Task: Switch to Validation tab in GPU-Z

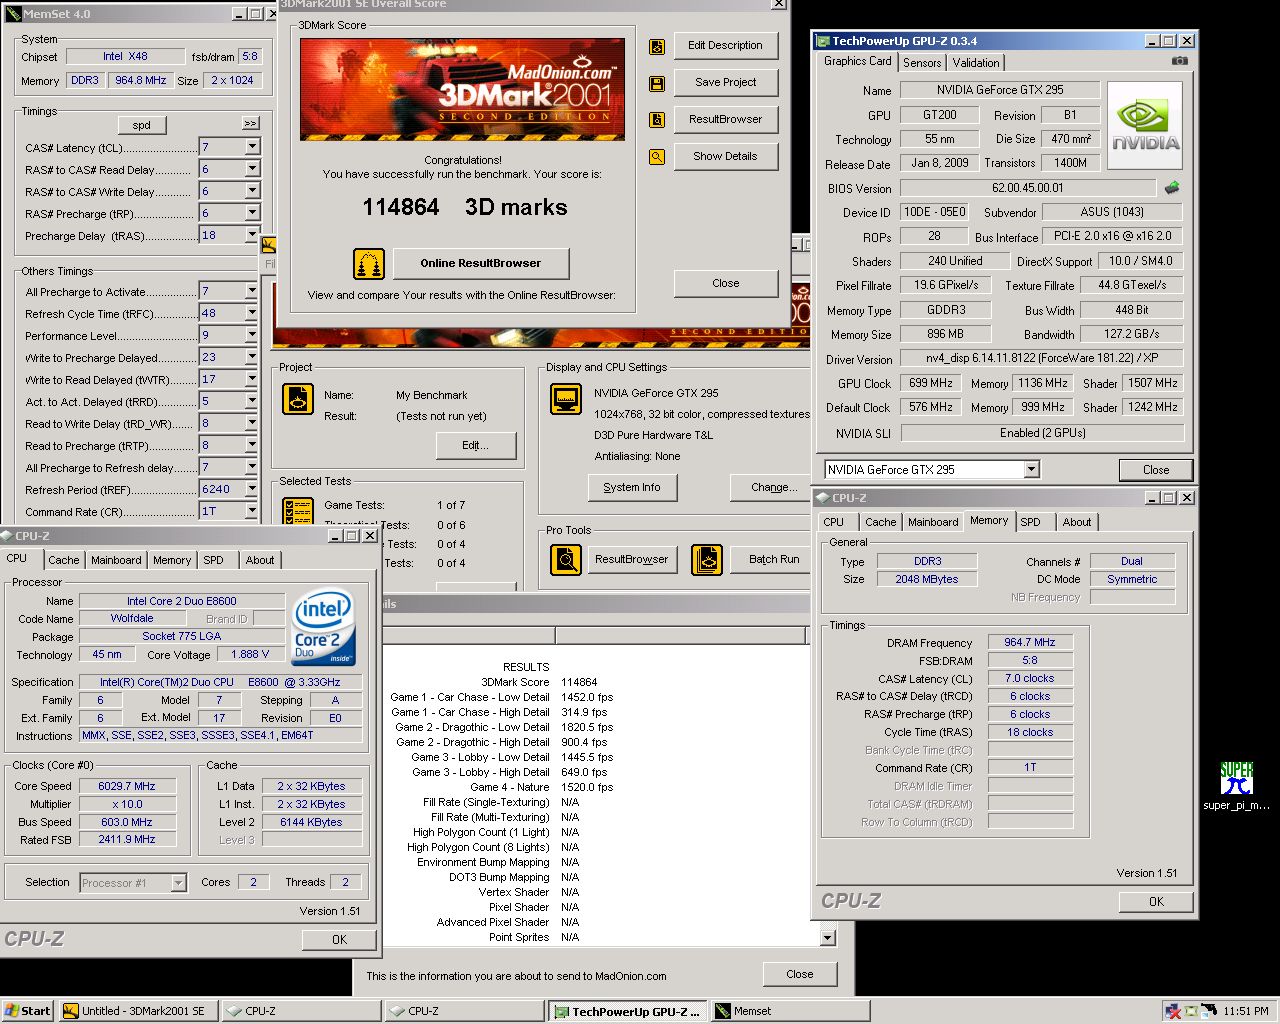Action: pyautogui.click(x=975, y=62)
